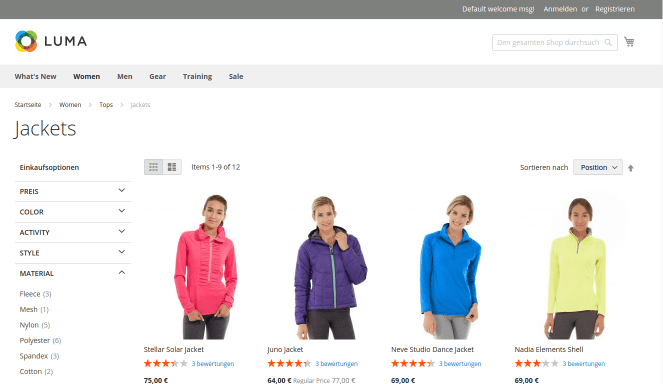Expand the Color filter
Image resolution: width=663 pixels, height=384 pixels.
[73, 212]
